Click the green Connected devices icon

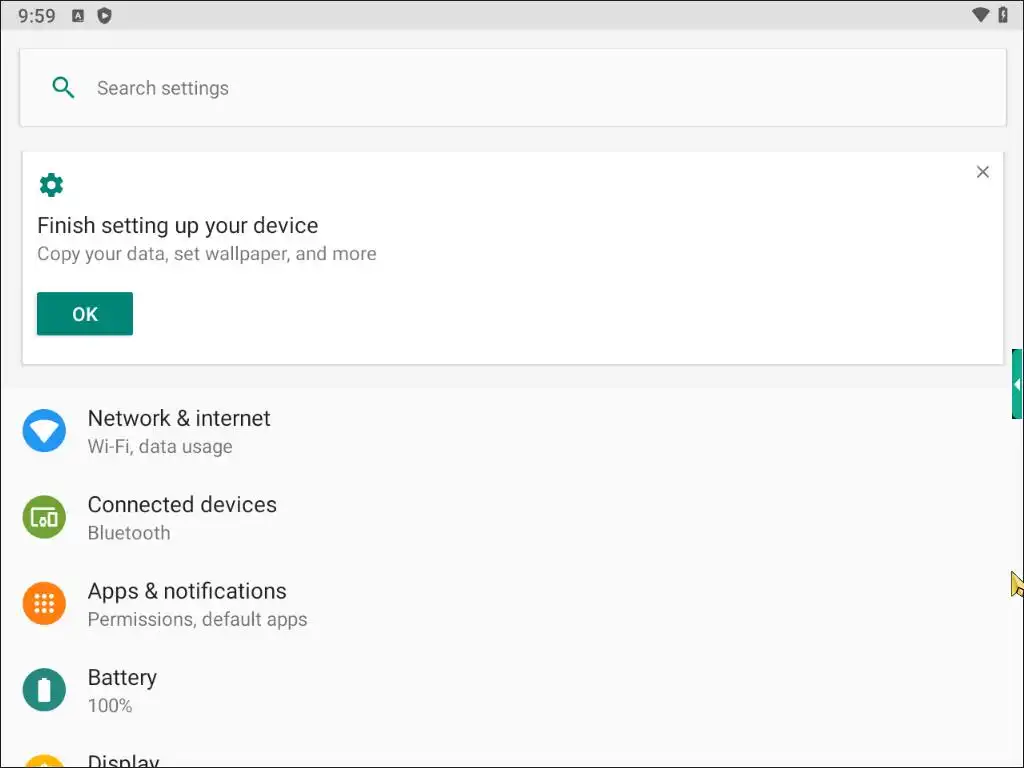tap(44, 517)
